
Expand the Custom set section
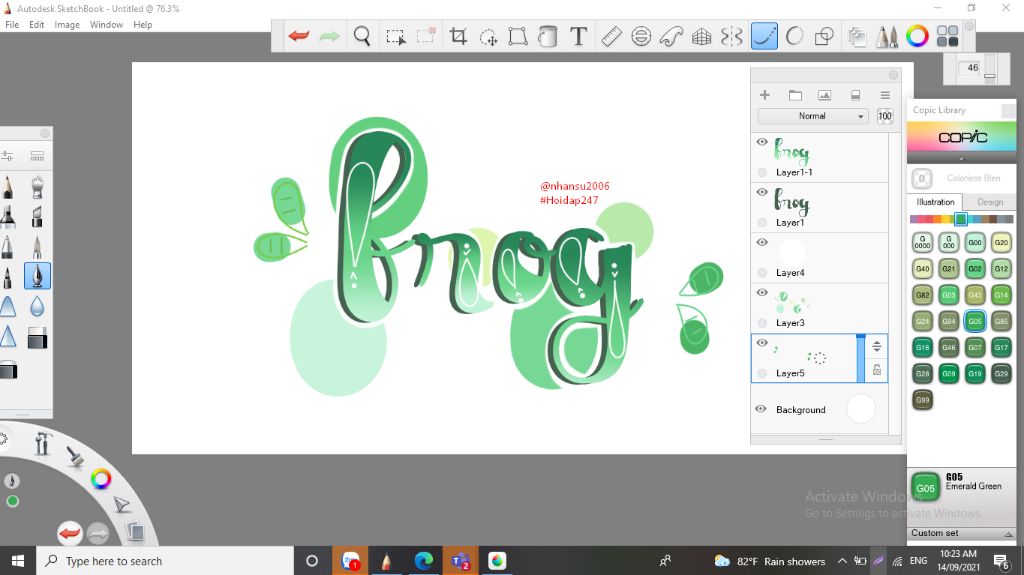click(961, 533)
